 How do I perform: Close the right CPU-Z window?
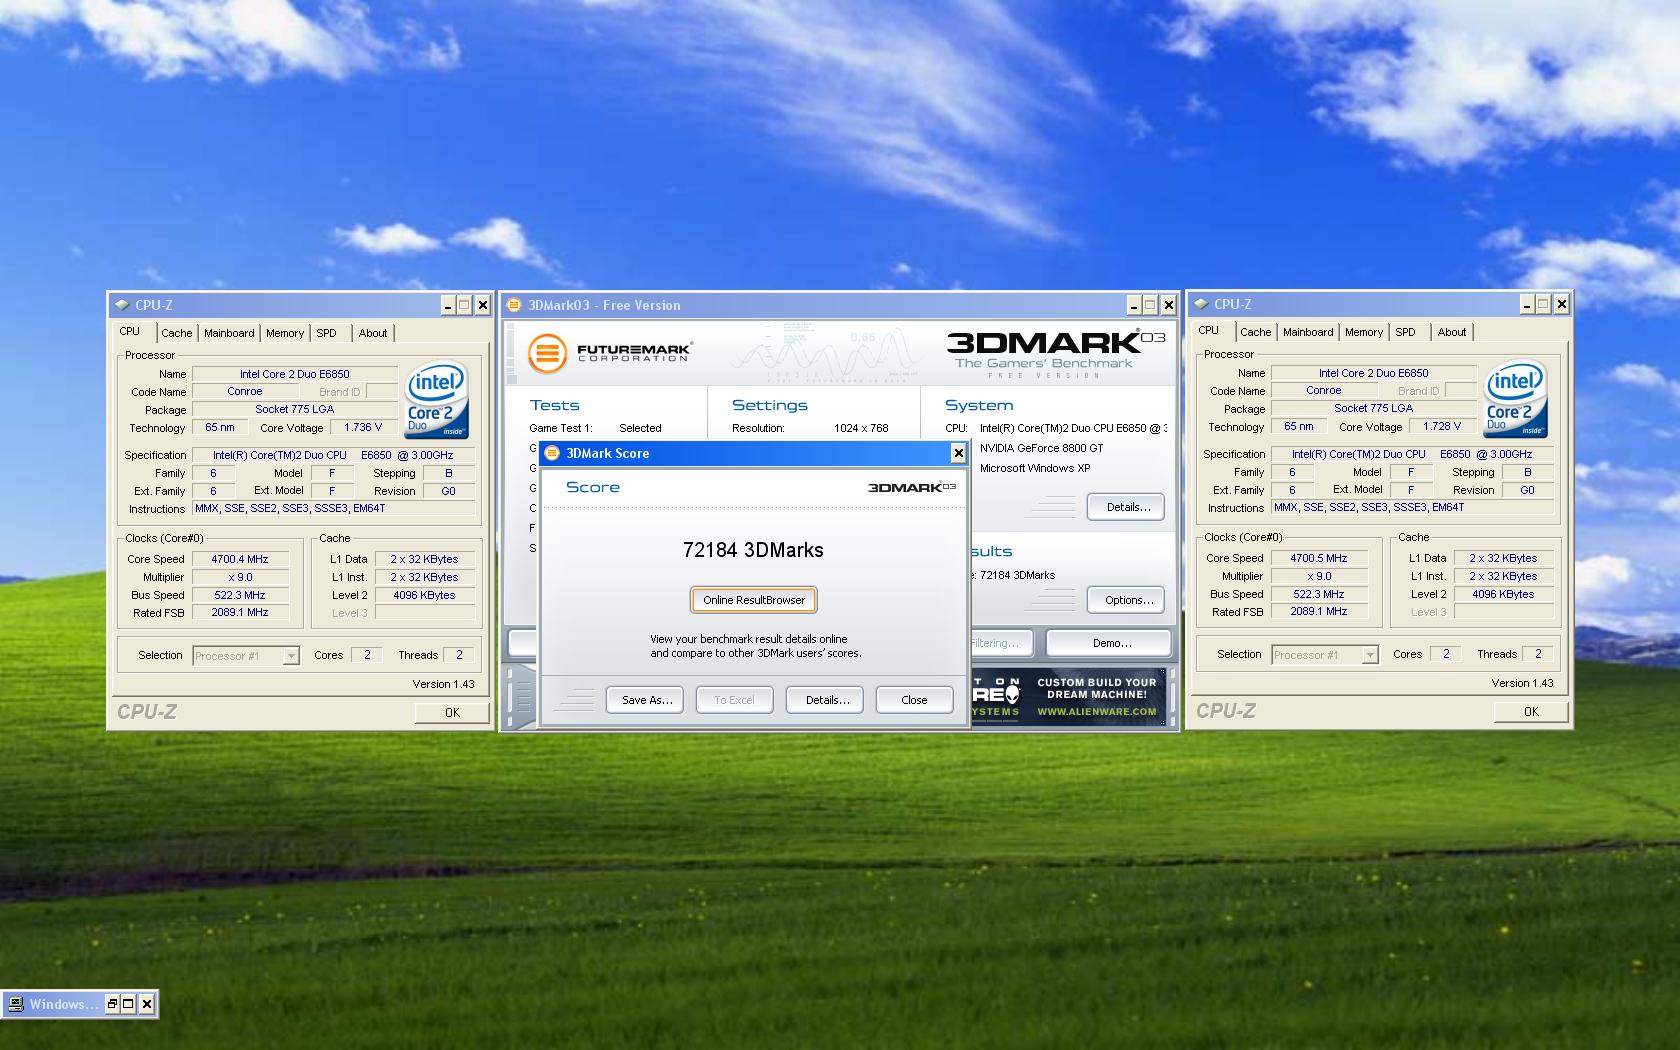click(1561, 304)
